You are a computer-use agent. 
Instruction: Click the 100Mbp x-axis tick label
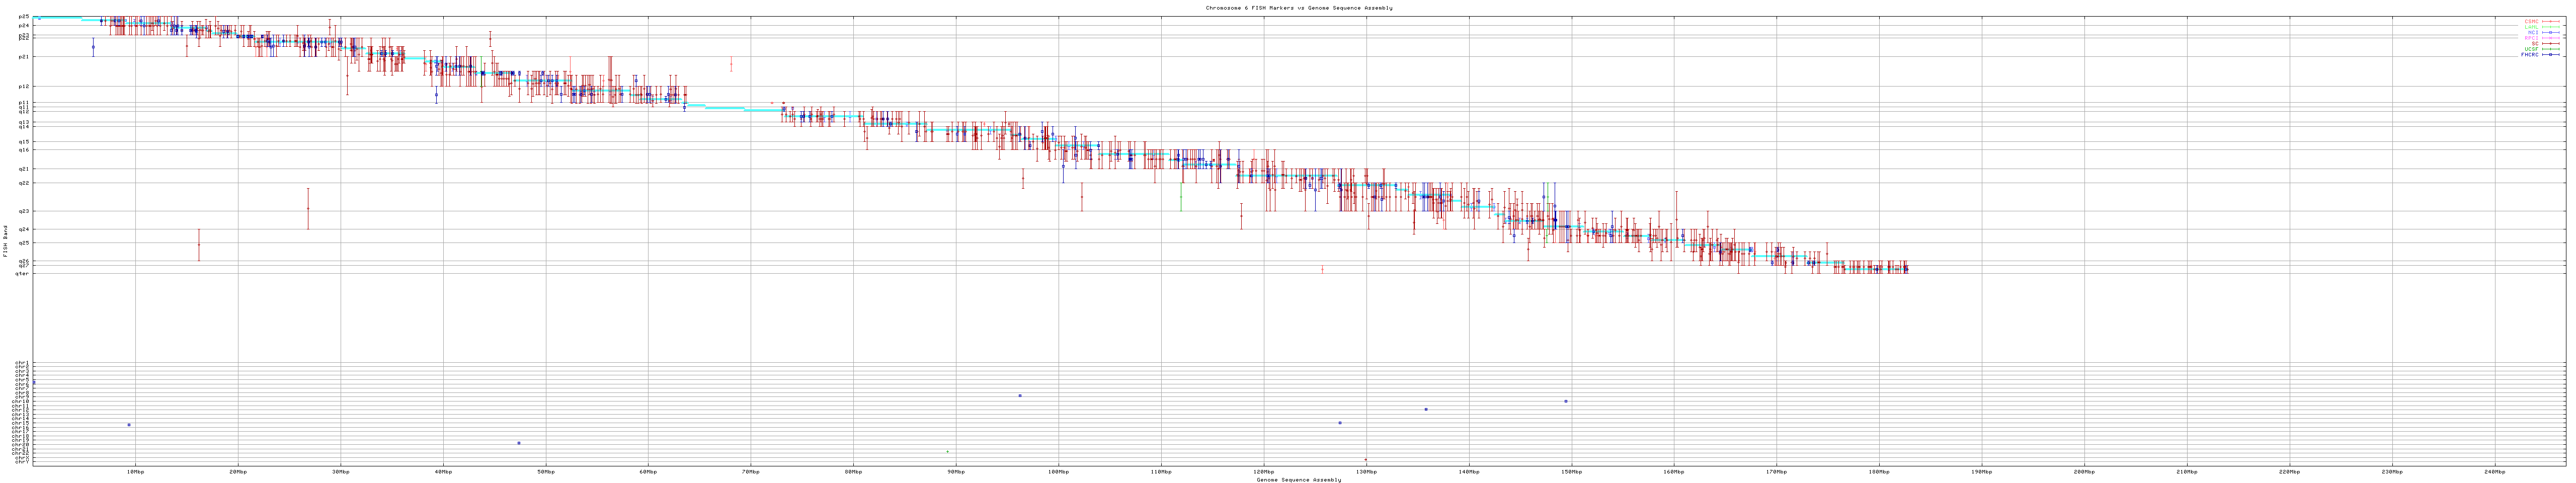pos(1058,471)
